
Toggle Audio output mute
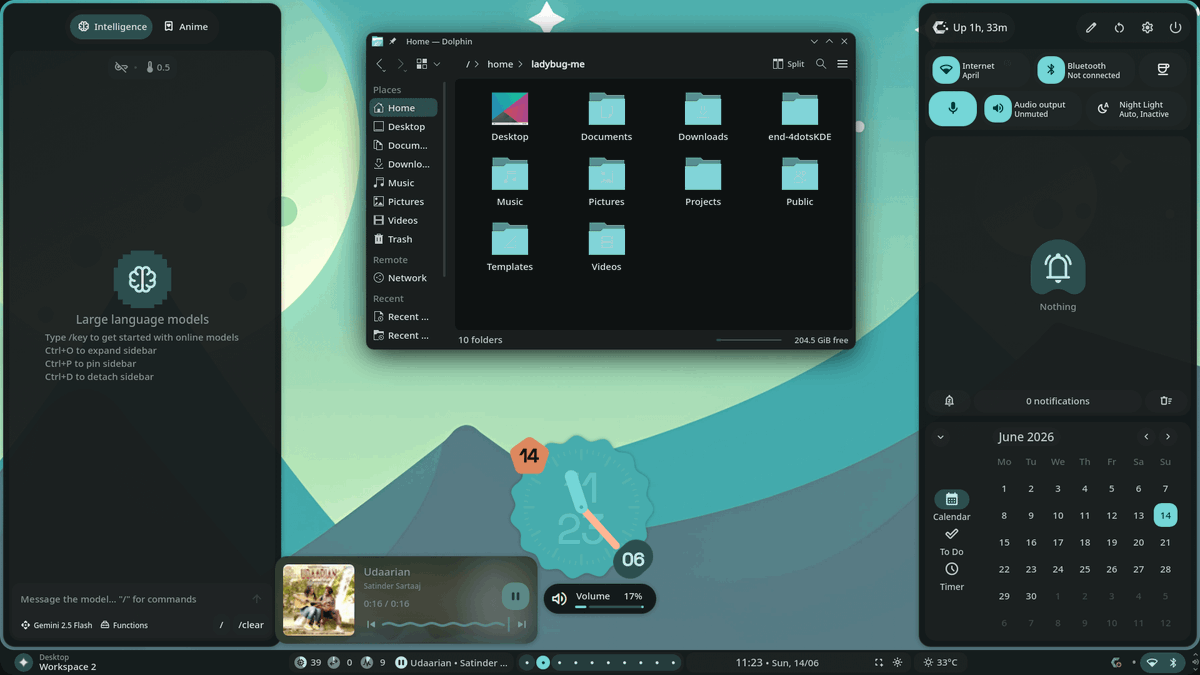point(998,109)
